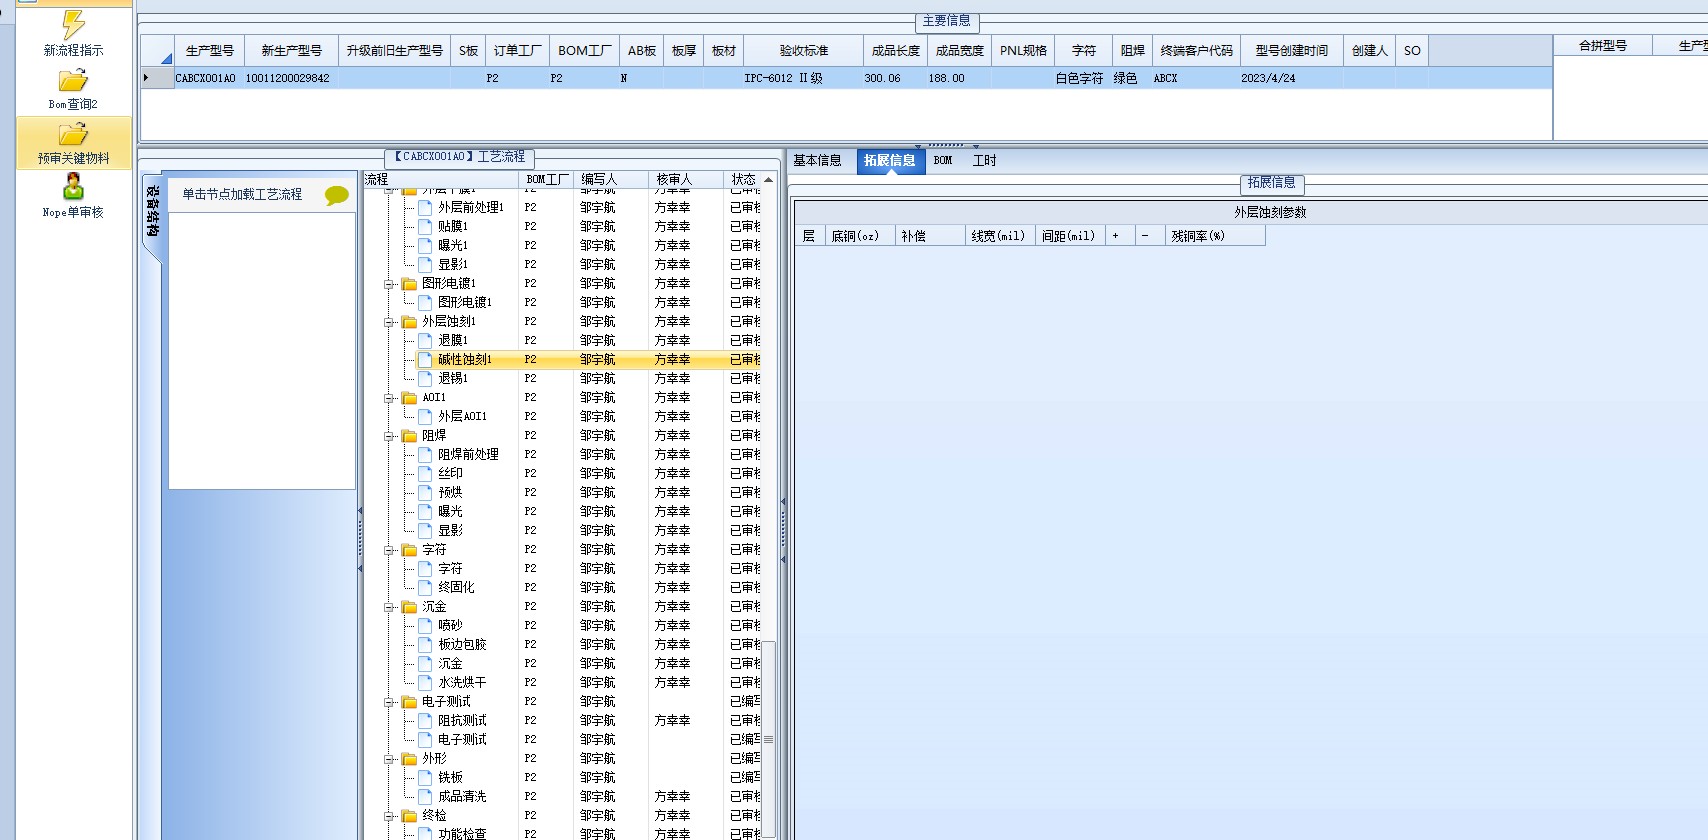Image resolution: width=1708 pixels, height=840 pixels.
Task: Collapse the 阻焊 folder node
Action: click(x=389, y=436)
